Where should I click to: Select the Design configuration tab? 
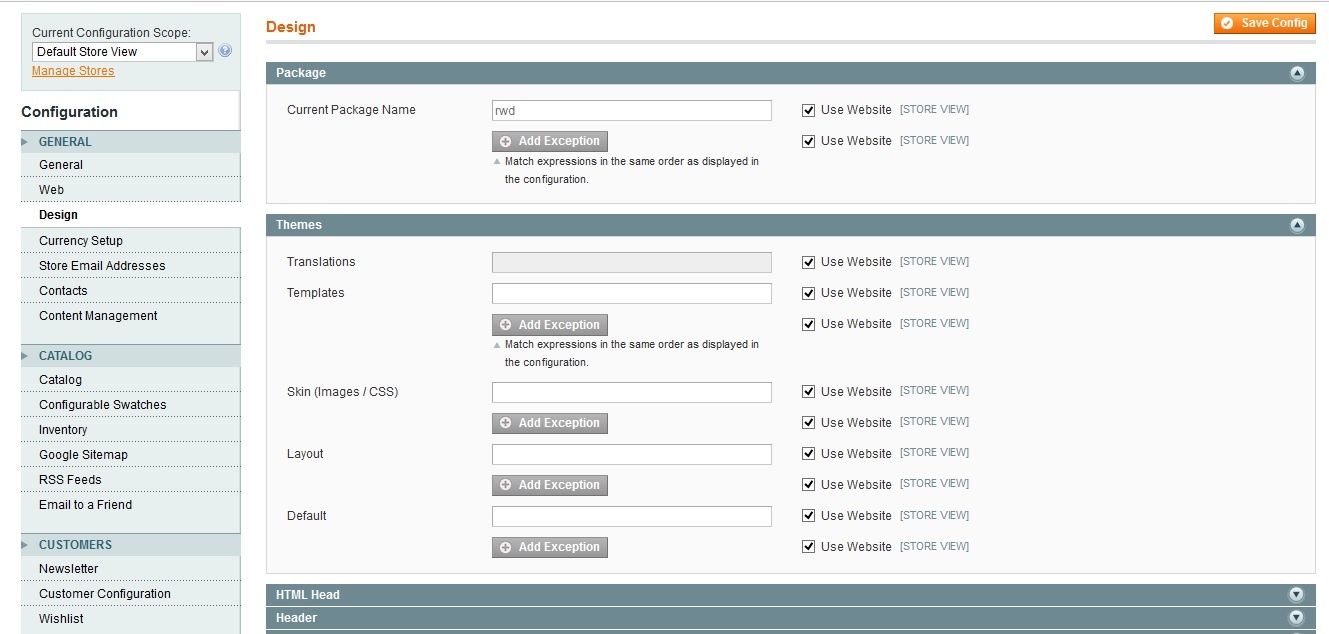(130, 215)
